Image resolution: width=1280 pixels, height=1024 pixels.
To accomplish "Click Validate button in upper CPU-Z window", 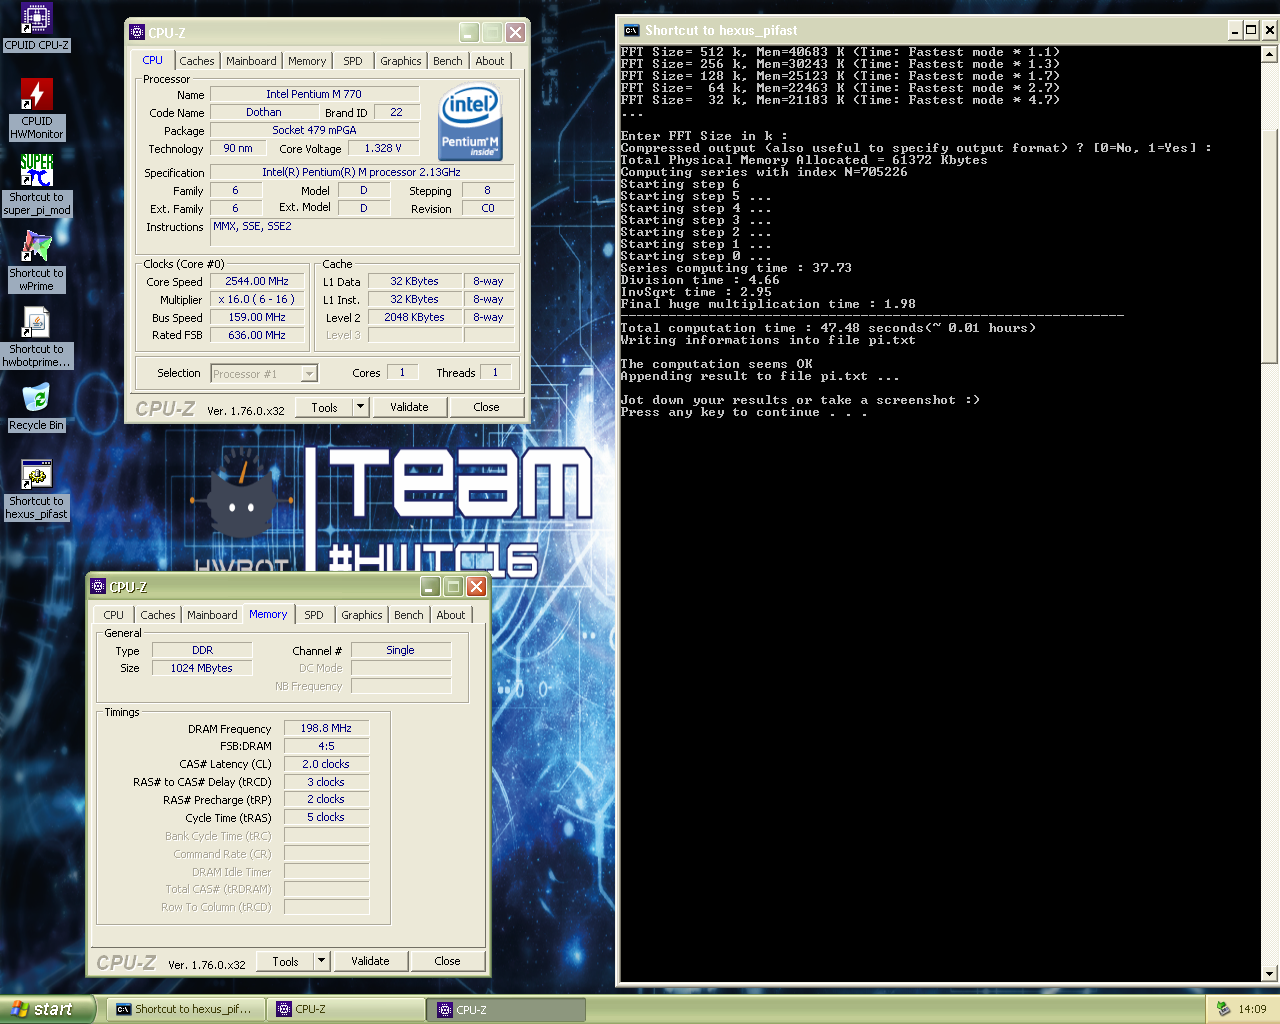I will coord(409,407).
